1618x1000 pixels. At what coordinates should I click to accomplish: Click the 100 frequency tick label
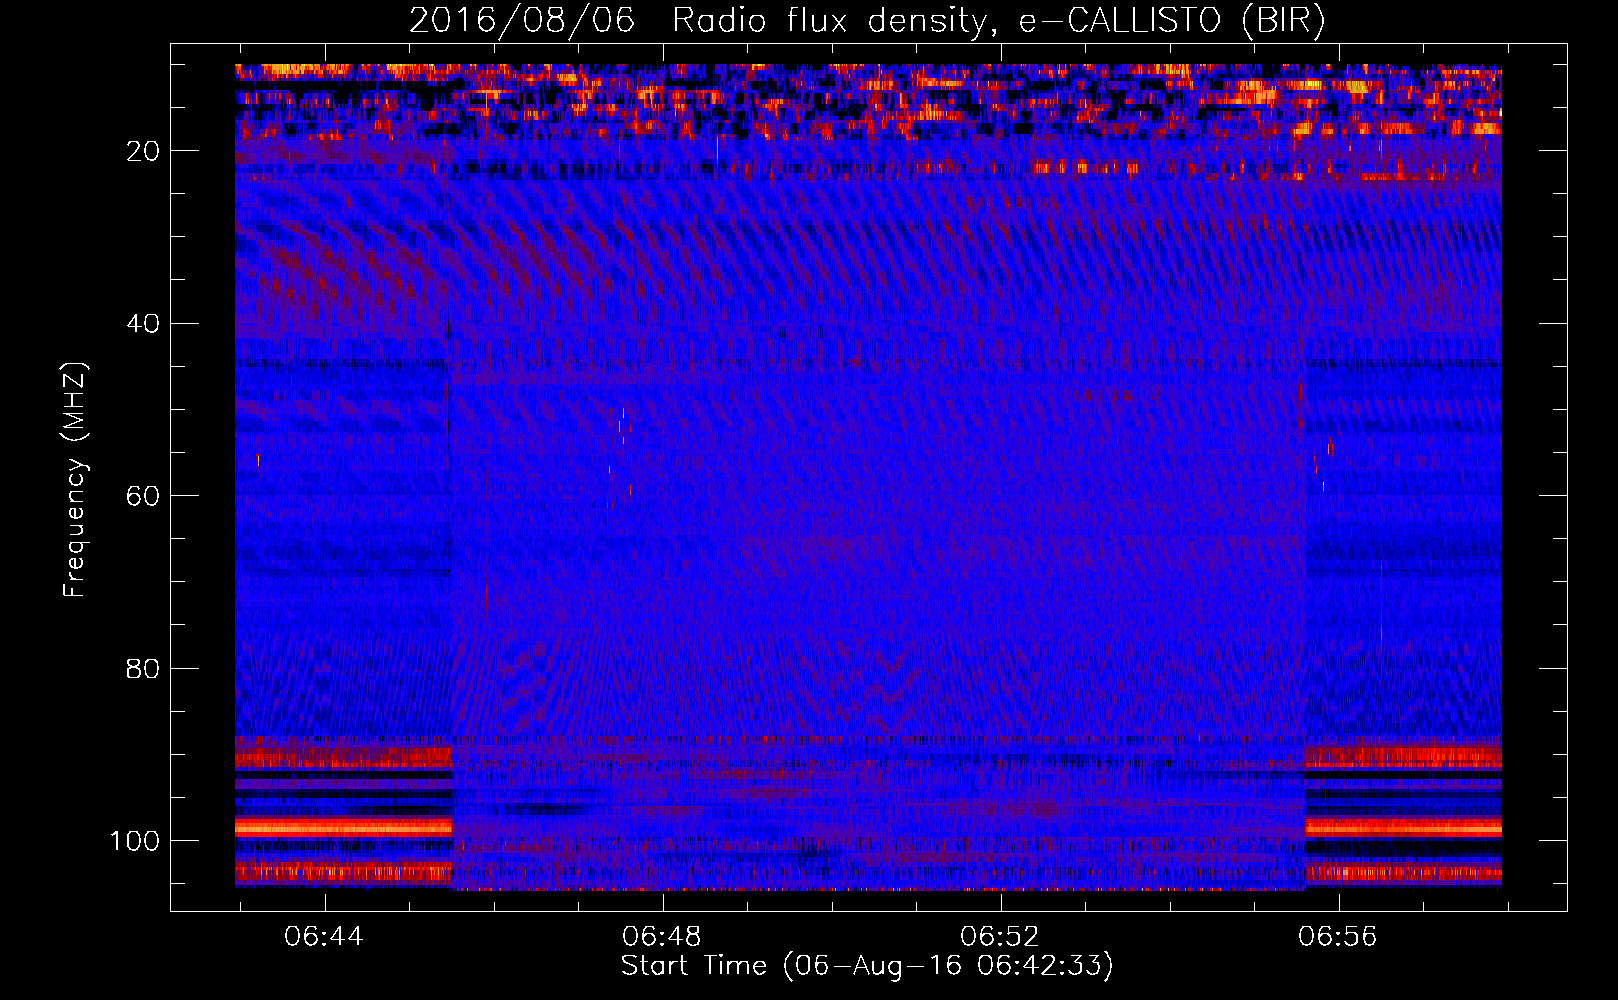135,841
